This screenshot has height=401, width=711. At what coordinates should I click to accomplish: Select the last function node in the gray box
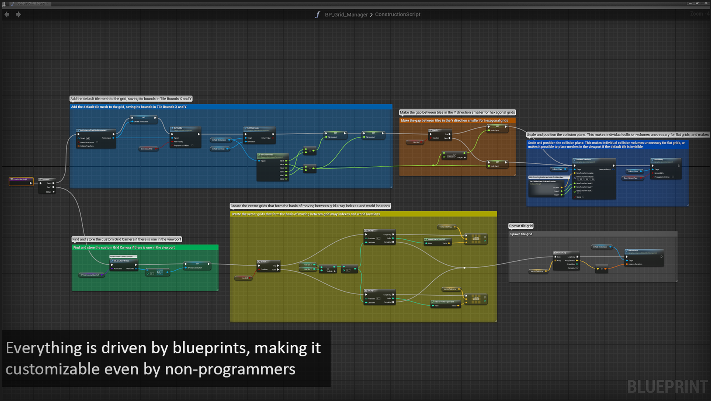[x=644, y=257]
